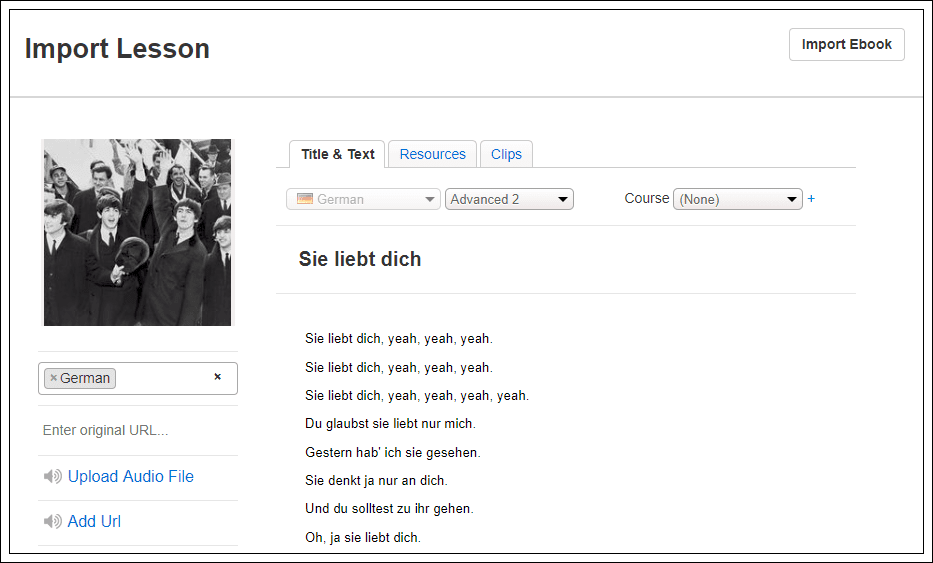Remove the German tag with its x
This screenshot has height=563, width=933.
(x=54, y=378)
